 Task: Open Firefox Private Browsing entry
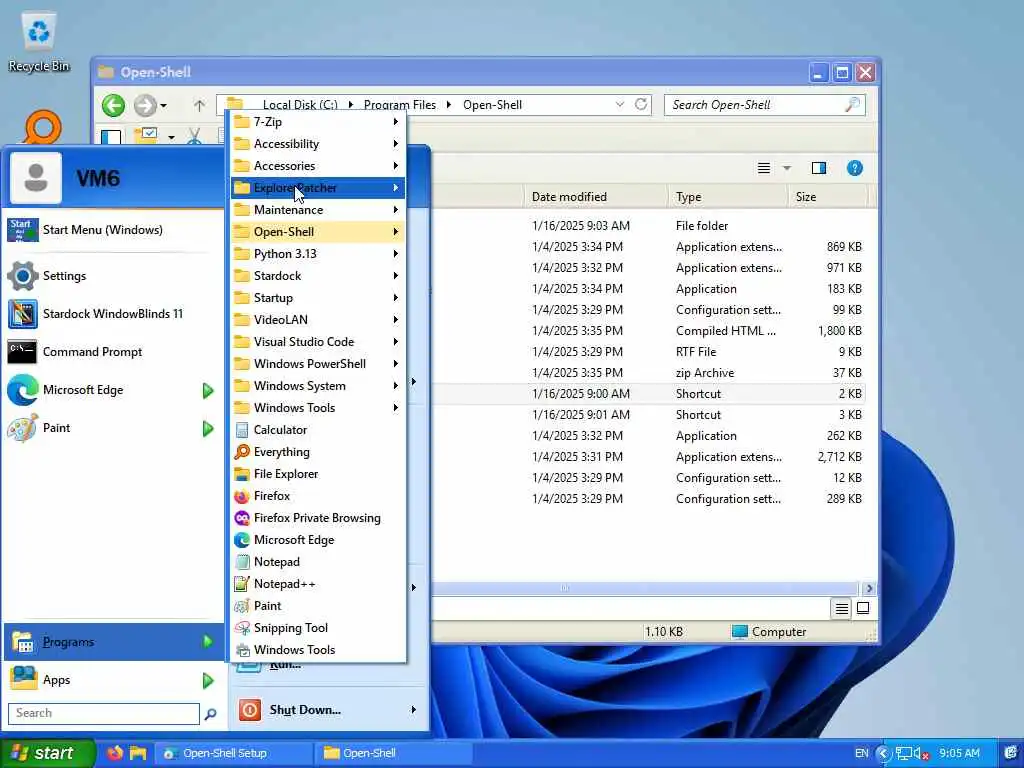(318, 518)
